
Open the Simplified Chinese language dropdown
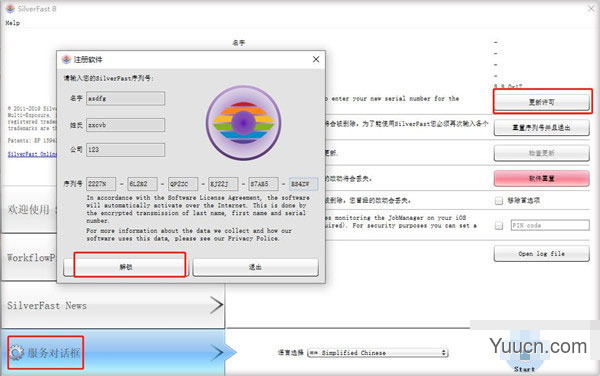(378, 353)
